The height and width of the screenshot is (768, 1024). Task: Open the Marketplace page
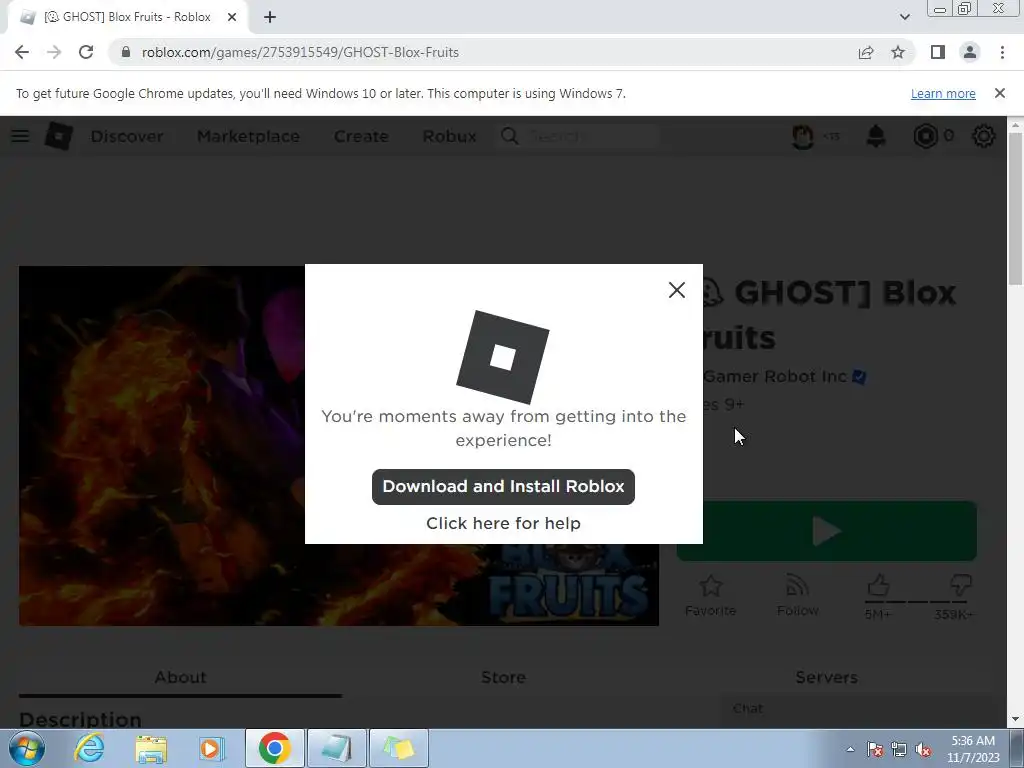pyautogui.click(x=248, y=136)
